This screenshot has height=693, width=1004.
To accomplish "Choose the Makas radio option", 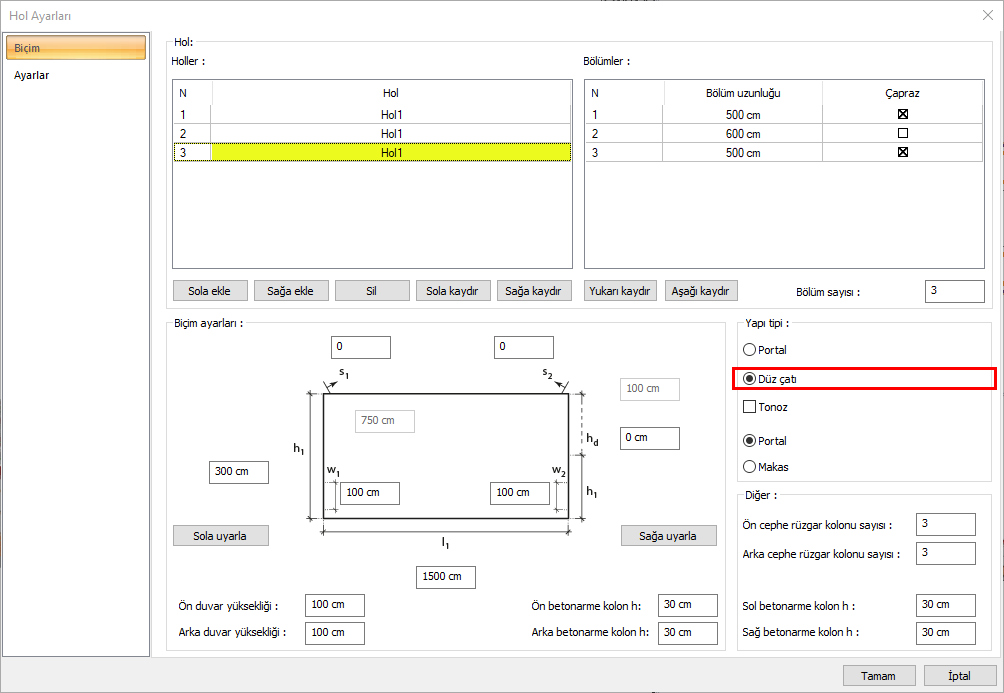I will point(750,466).
